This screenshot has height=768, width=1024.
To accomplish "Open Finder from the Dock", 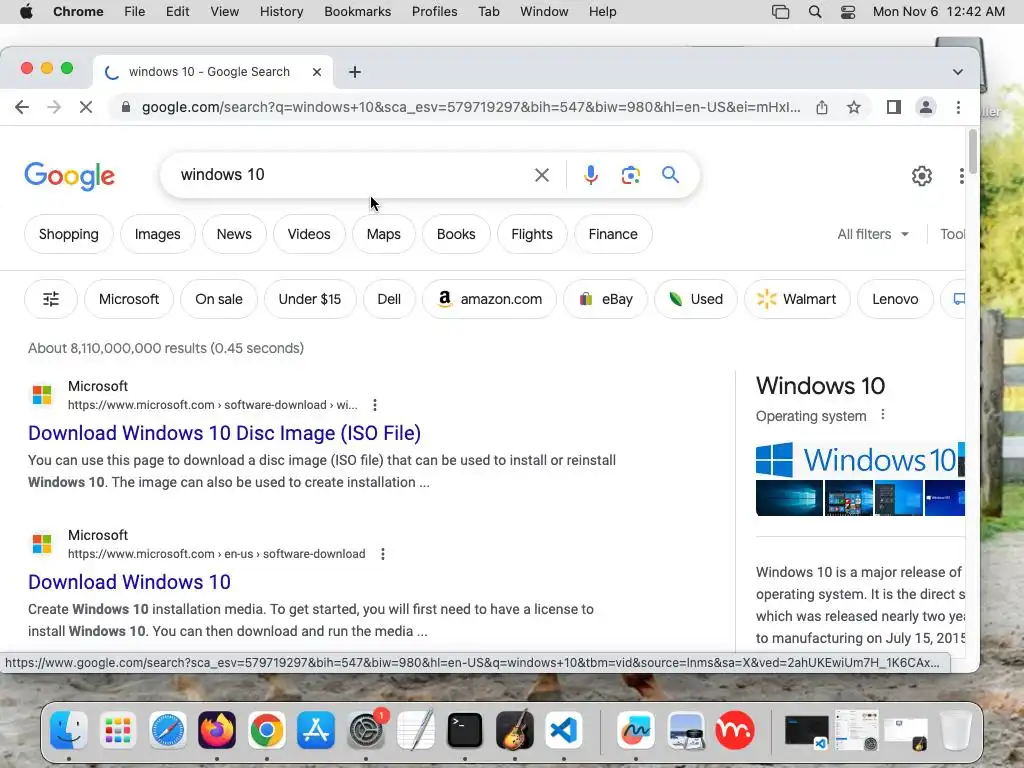I will pyautogui.click(x=69, y=729).
